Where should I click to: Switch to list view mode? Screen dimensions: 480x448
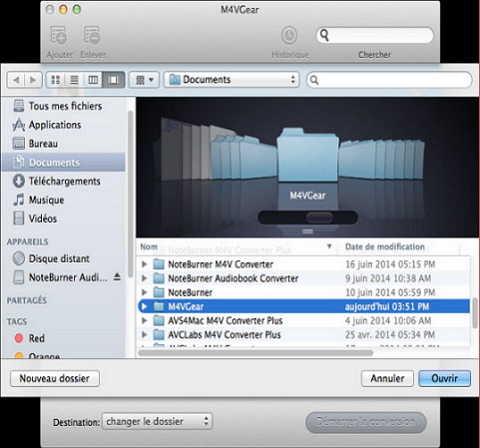pyautogui.click(x=74, y=80)
